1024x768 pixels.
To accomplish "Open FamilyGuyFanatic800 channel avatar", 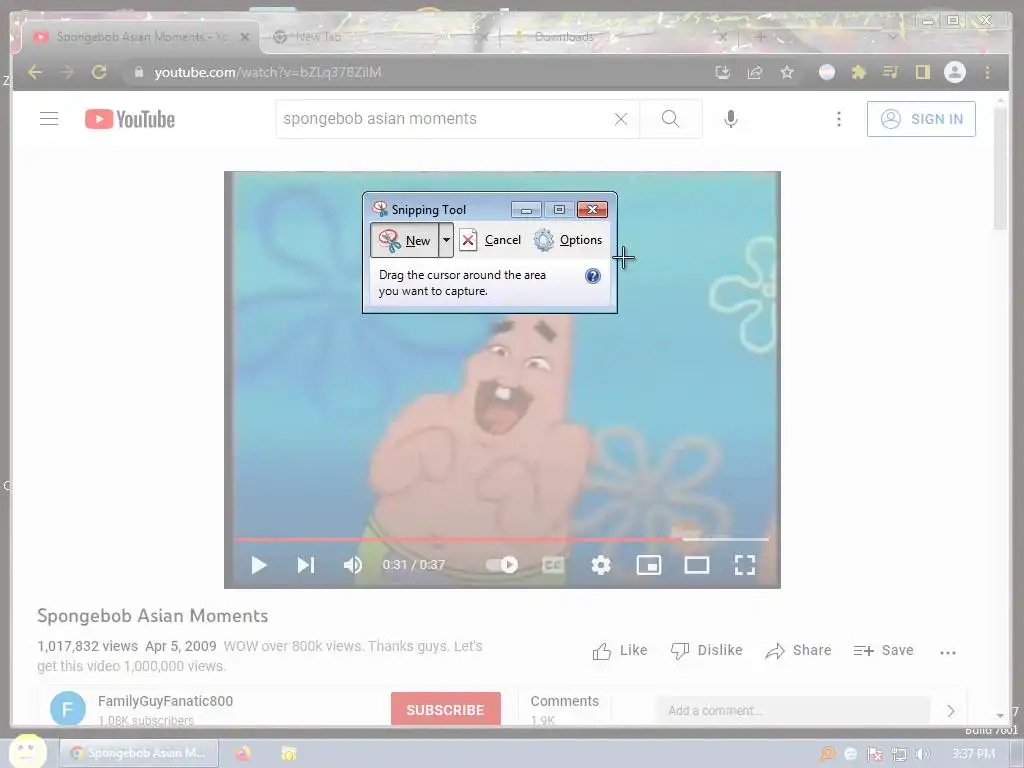I will pyautogui.click(x=68, y=709).
